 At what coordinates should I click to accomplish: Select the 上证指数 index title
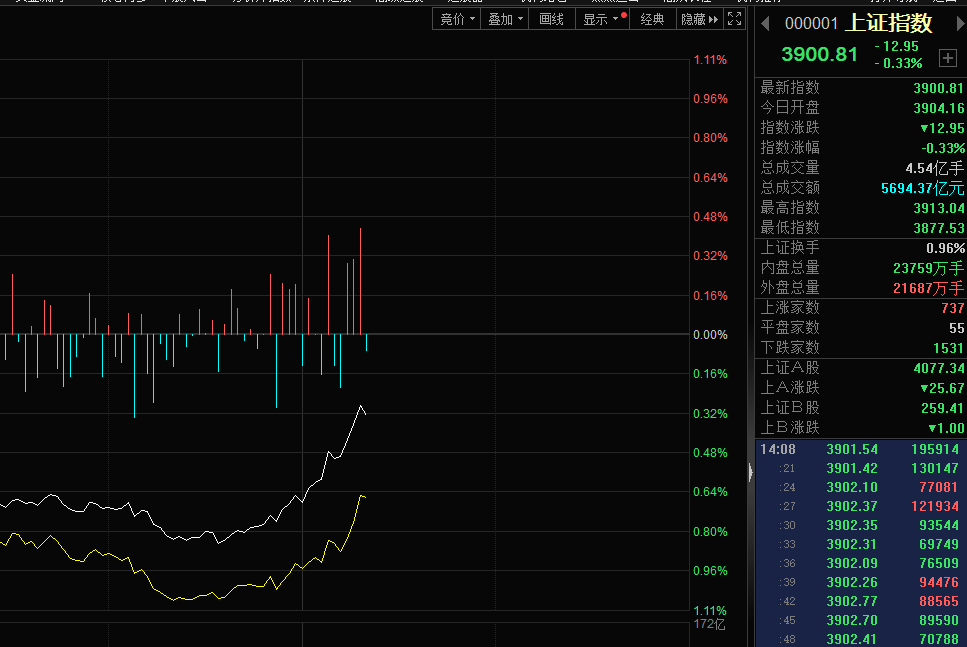click(x=889, y=23)
